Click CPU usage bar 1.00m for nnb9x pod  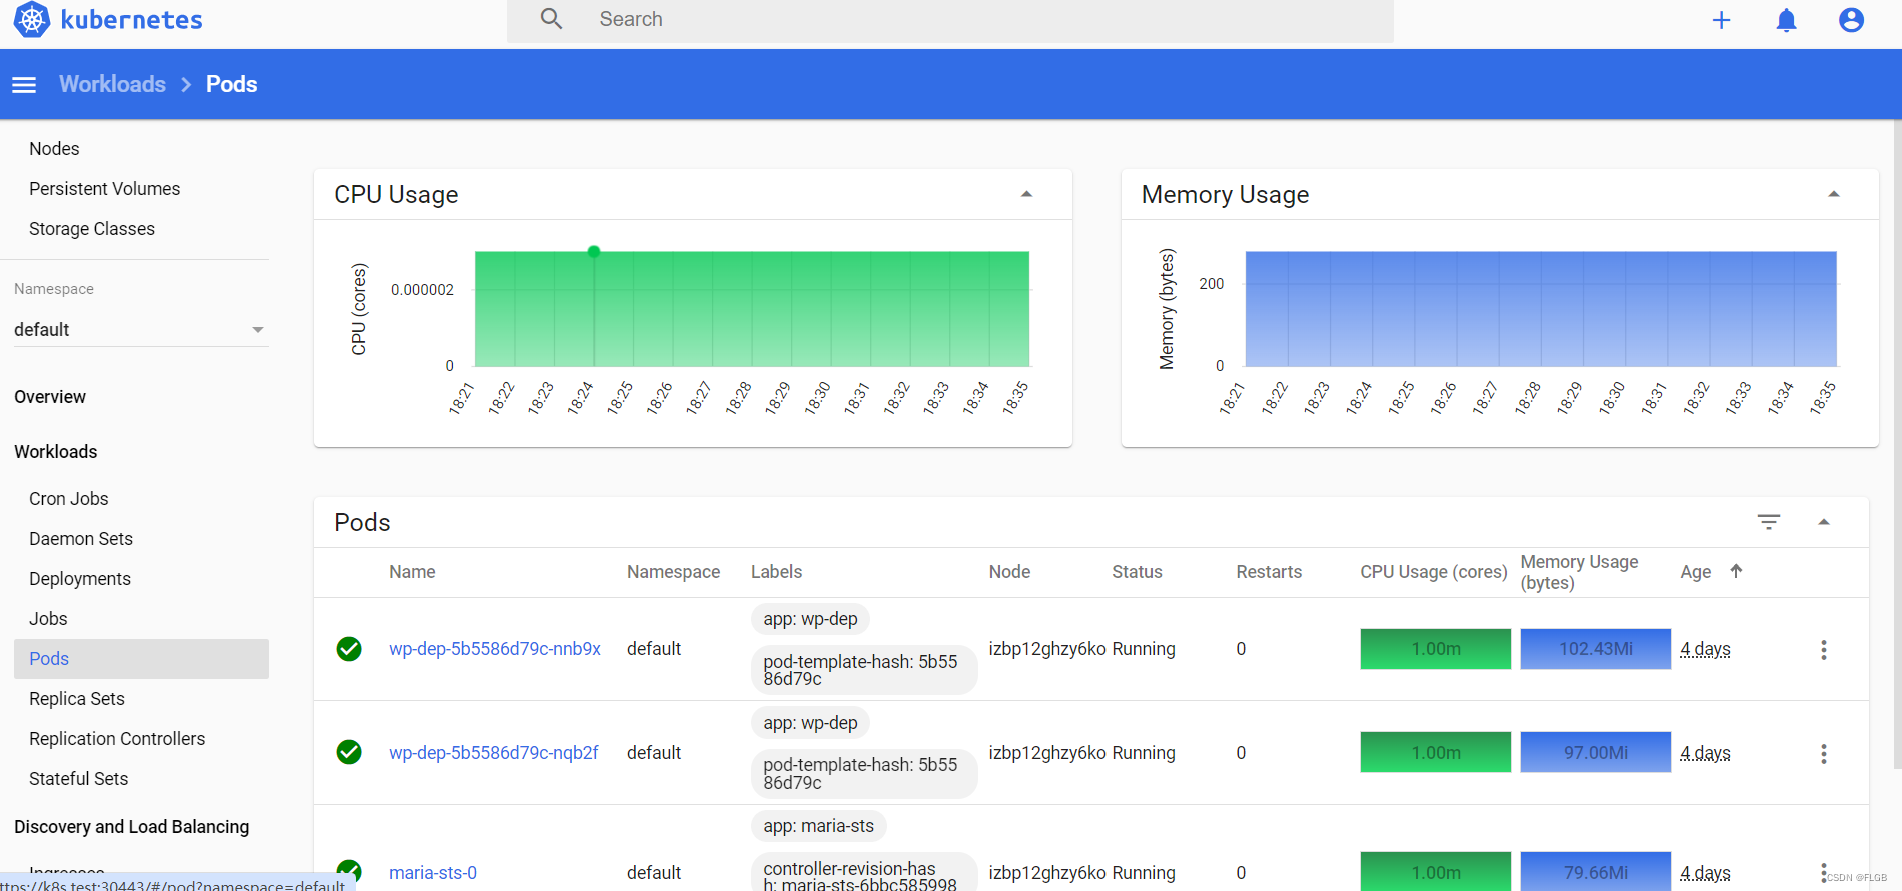coord(1435,649)
